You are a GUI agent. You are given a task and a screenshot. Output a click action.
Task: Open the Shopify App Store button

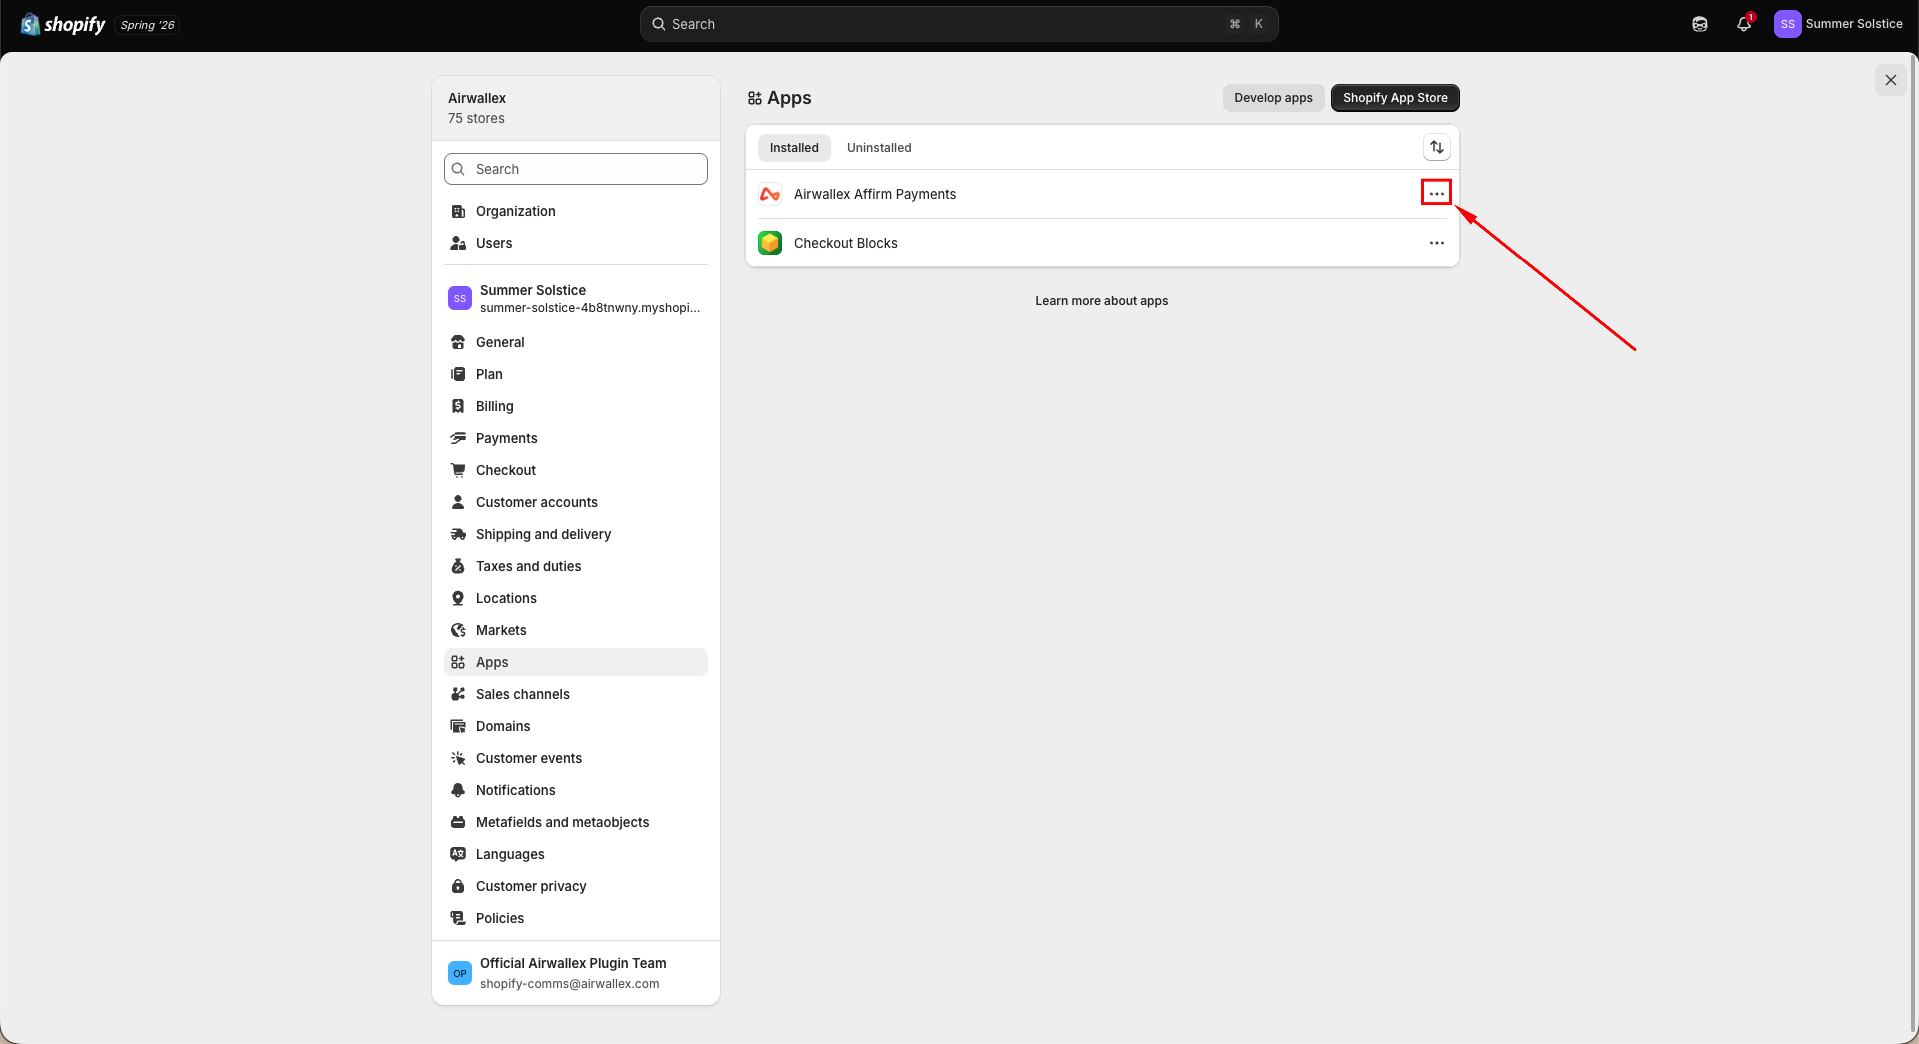pos(1395,98)
